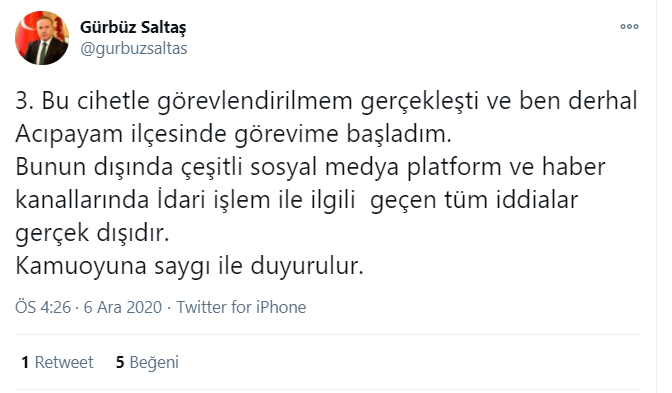
Task: Select the tweet line starting '3. Bu cihetle'
Action: pyautogui.click(x=327, y=101)
